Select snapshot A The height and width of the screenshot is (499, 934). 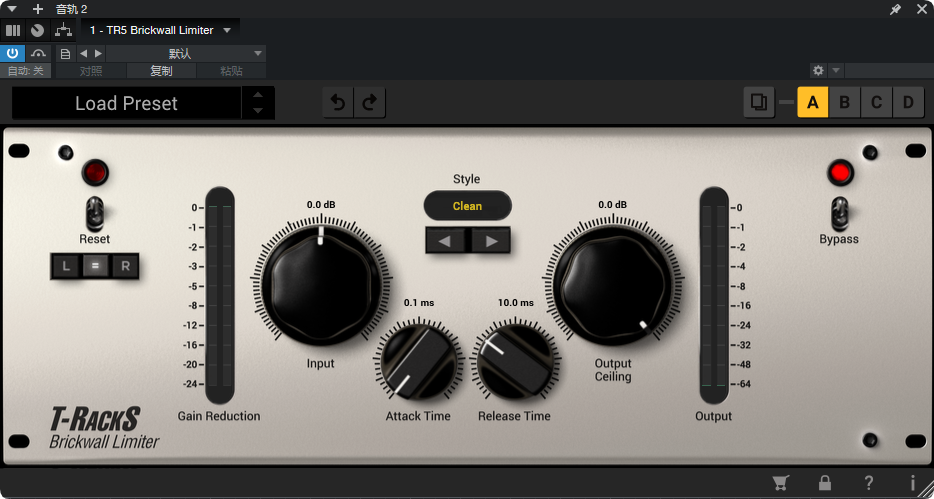812,102
